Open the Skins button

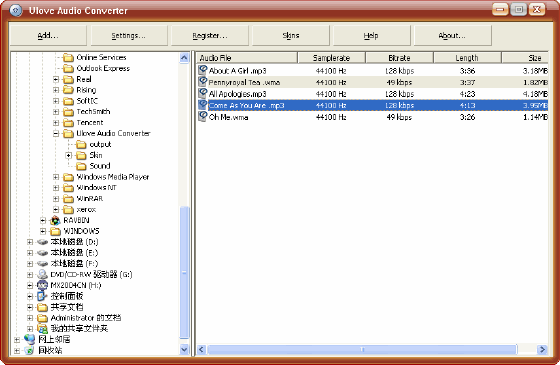tap(291, 35)
